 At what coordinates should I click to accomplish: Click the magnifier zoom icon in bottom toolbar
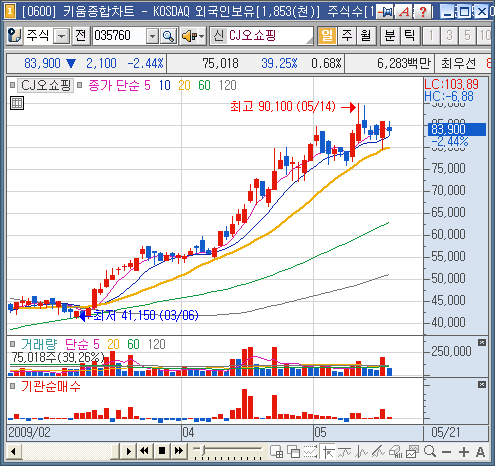tap(430, 452)
